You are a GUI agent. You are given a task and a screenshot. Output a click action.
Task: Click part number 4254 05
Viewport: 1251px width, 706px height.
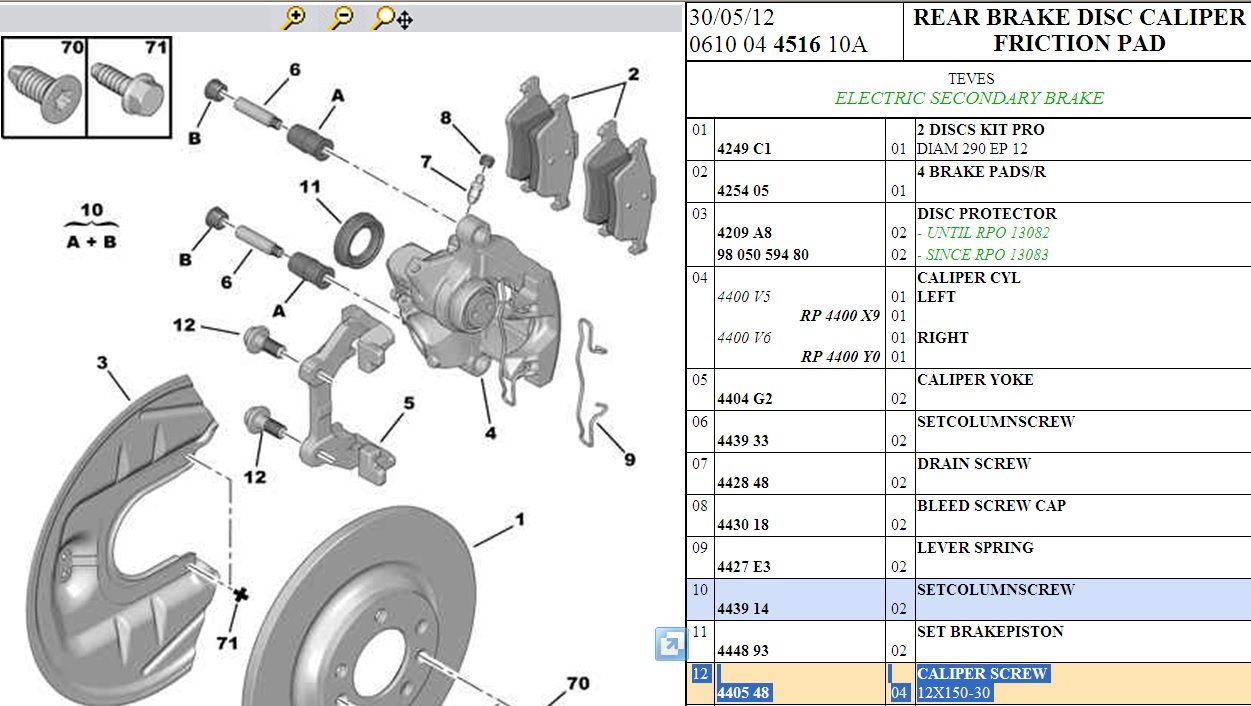tap(743, 191)
